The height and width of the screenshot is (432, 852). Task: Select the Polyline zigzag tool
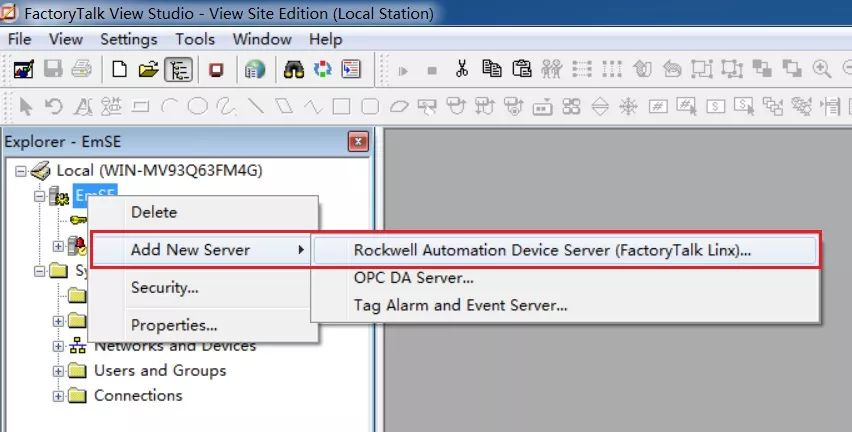(x=313, y=106)
